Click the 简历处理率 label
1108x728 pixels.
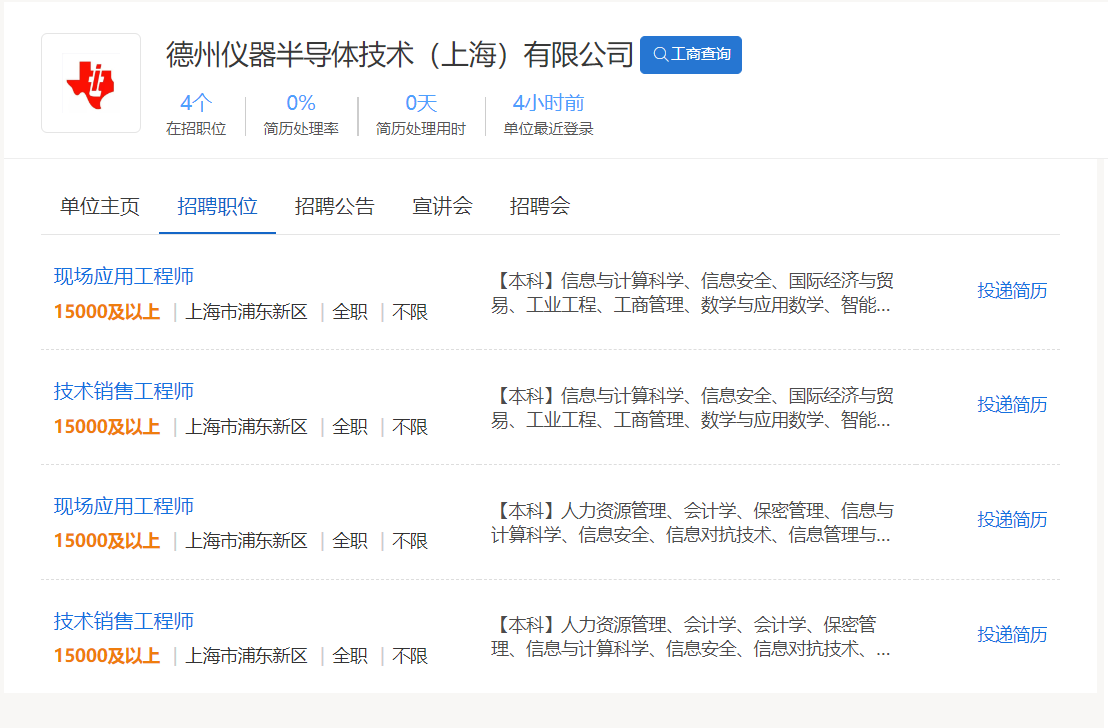(x=301, y=129)
